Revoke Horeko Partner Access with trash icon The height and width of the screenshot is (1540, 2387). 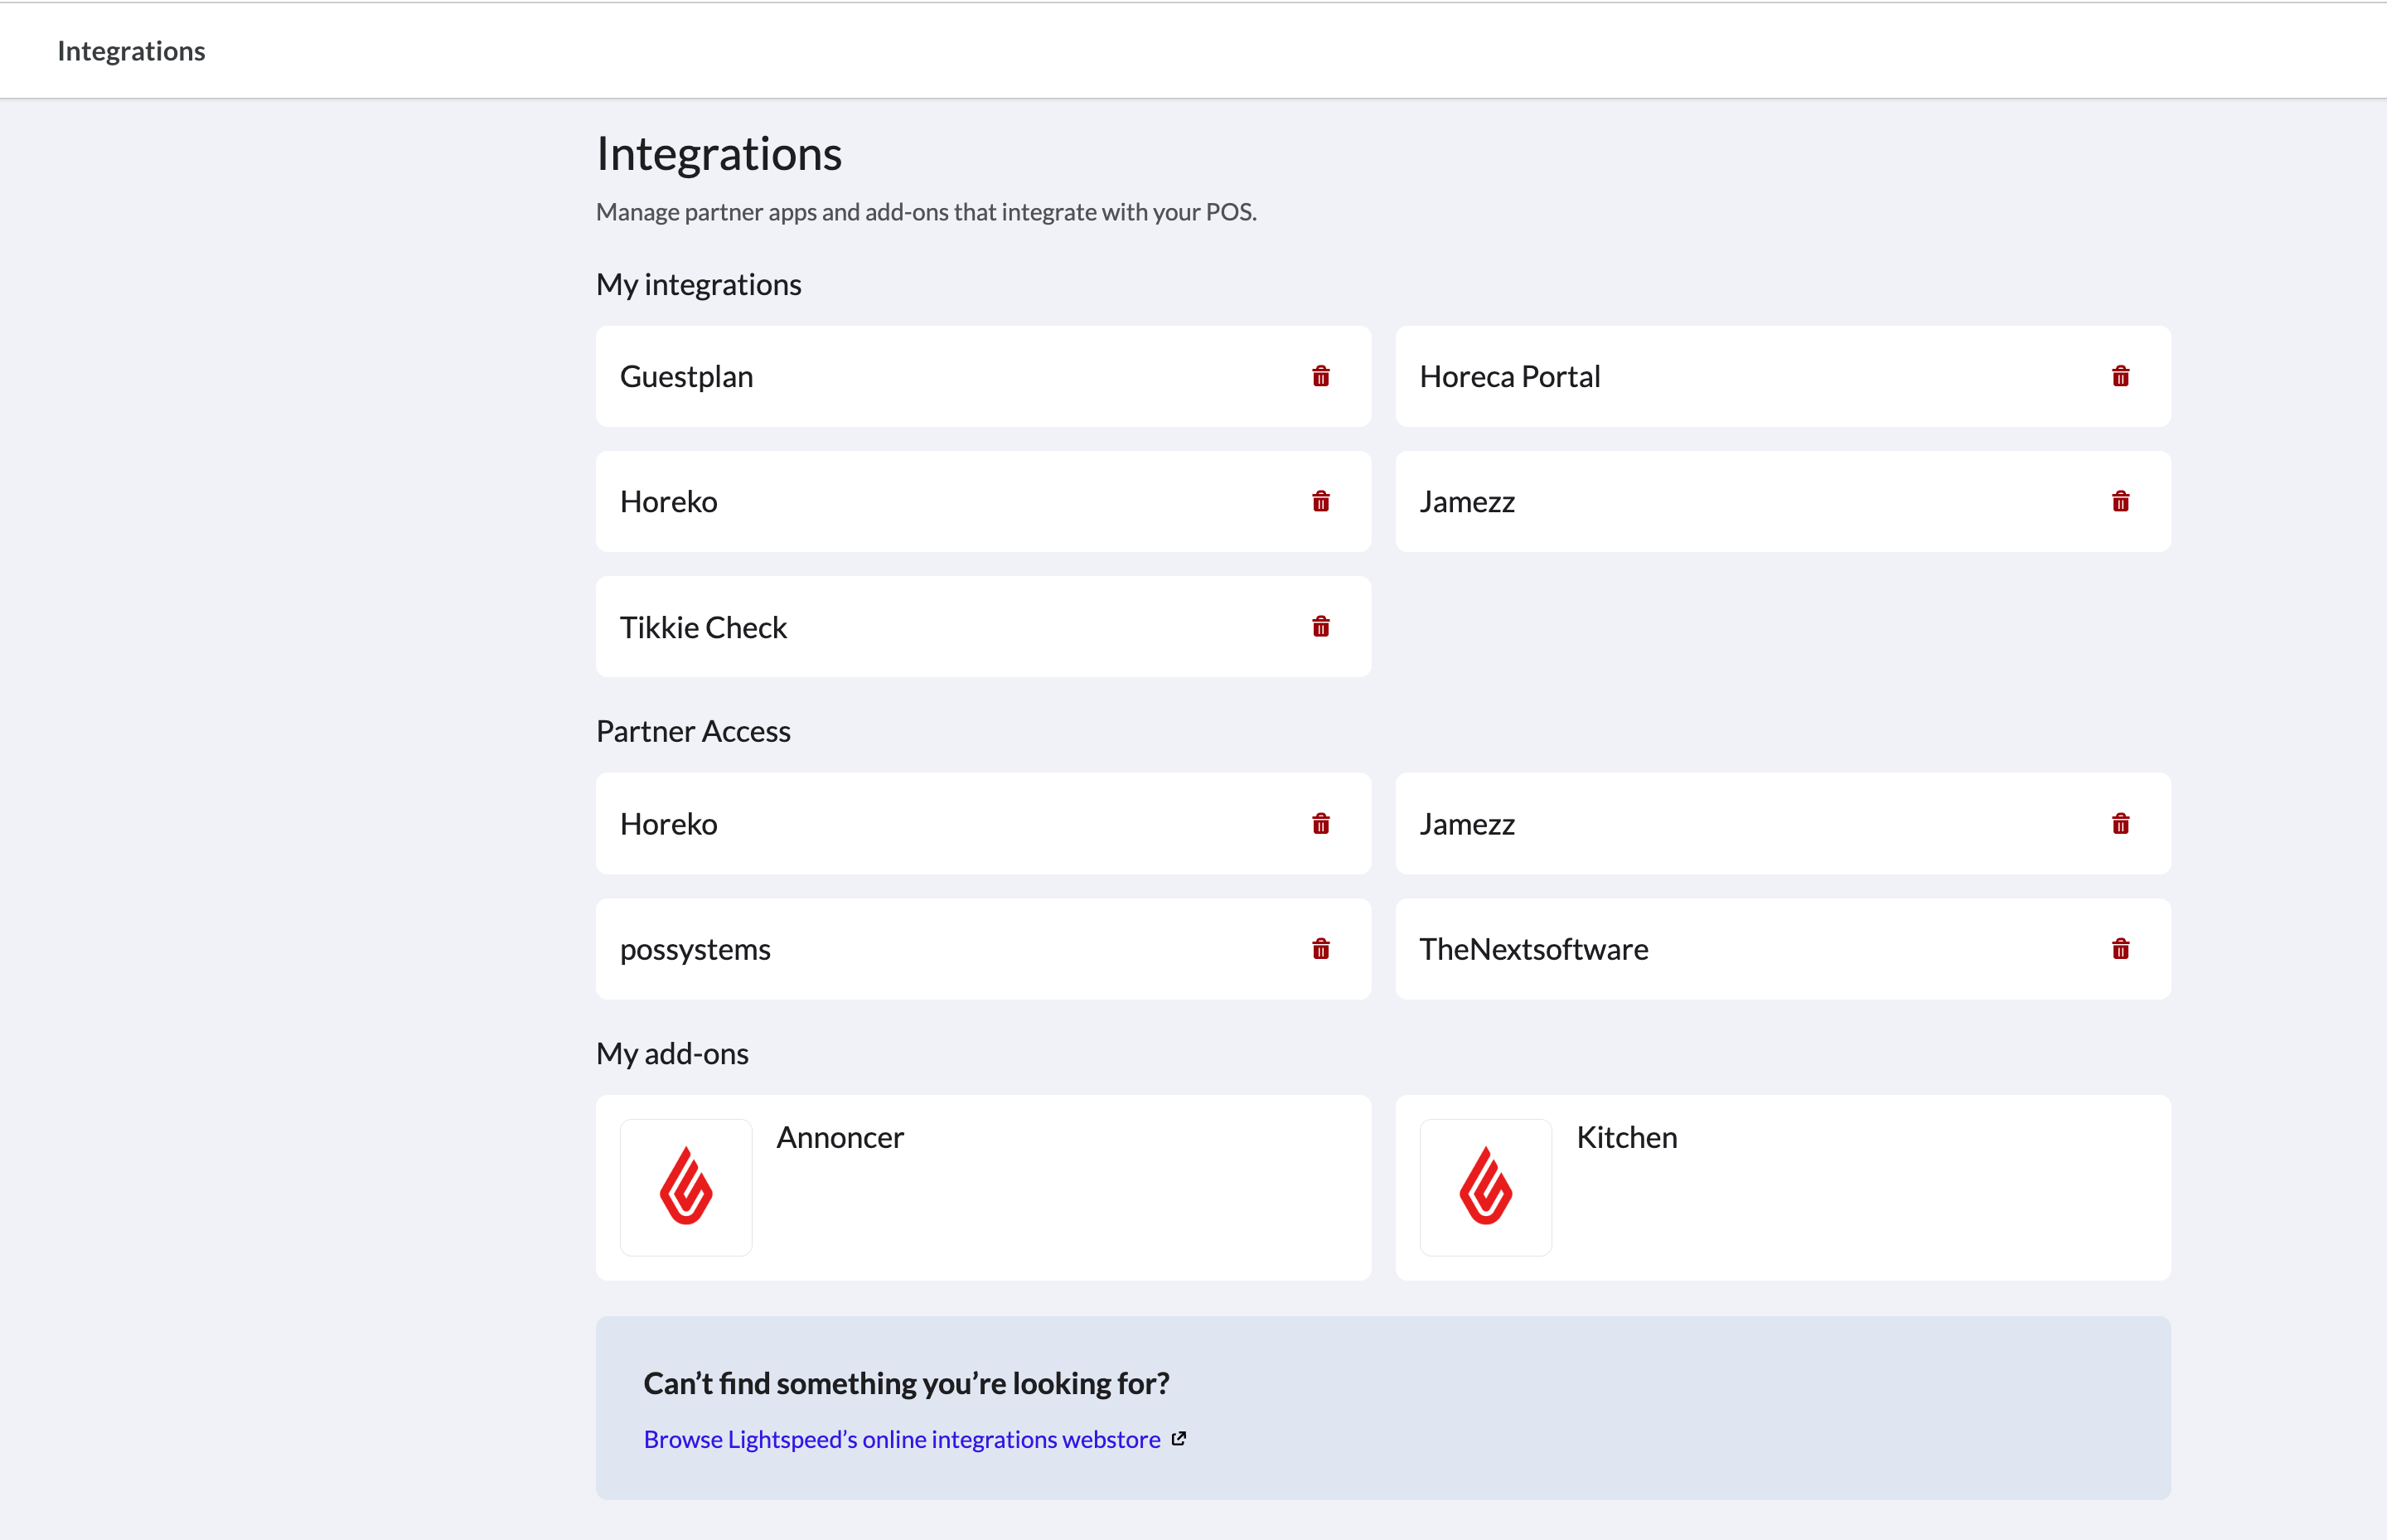pyautogui.click(x=1321, y=823)
